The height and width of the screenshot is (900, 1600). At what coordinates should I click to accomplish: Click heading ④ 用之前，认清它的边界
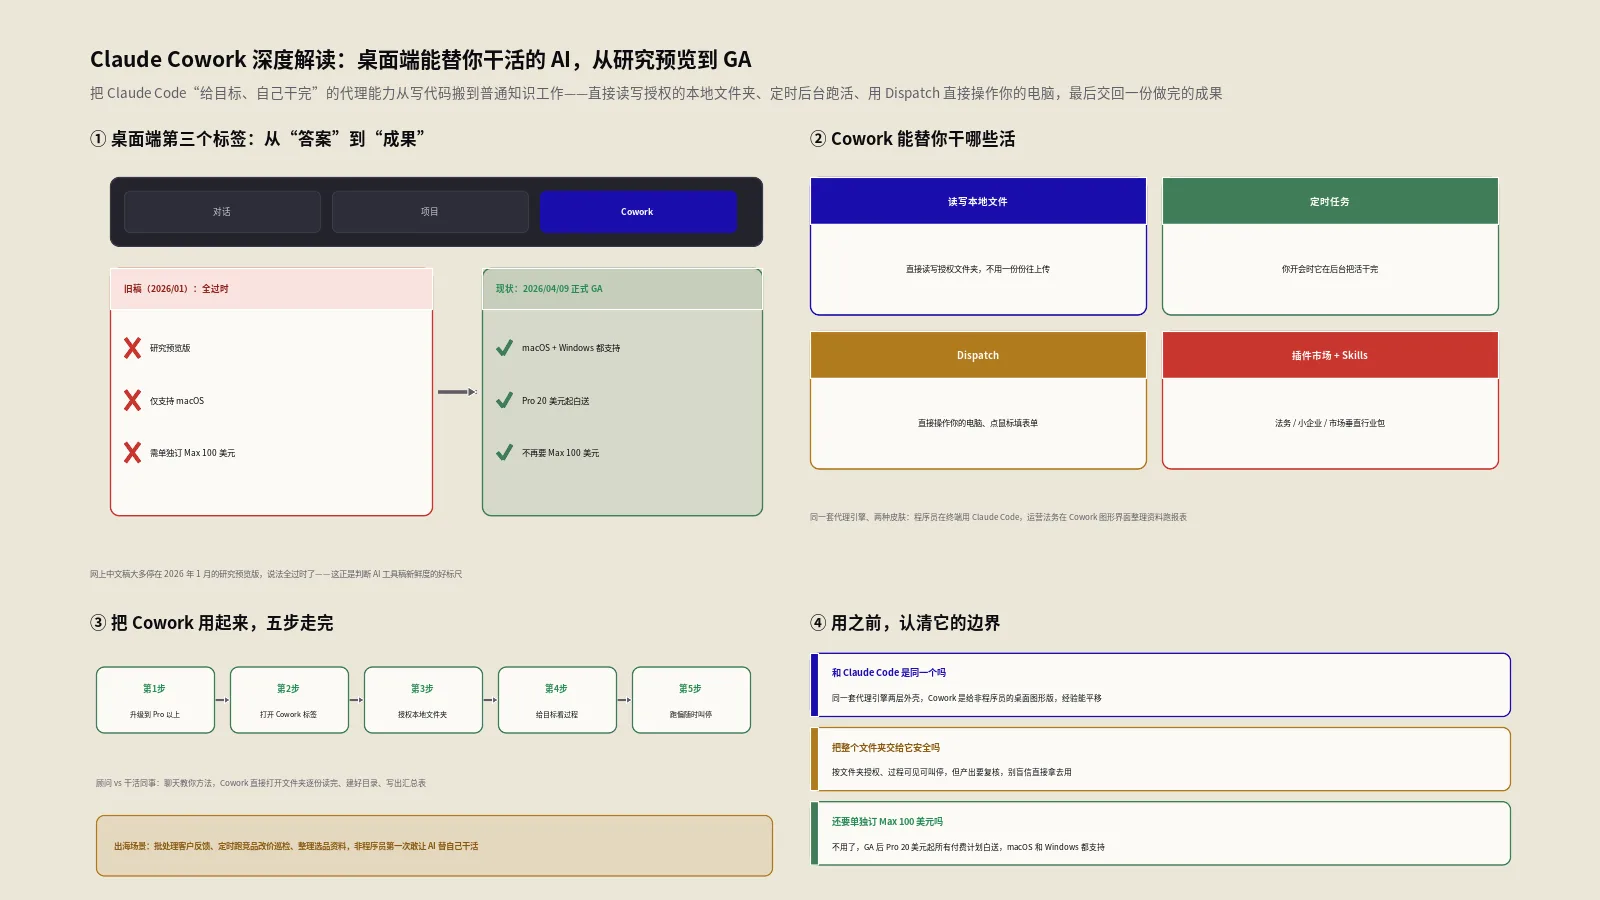coord(905,623)
